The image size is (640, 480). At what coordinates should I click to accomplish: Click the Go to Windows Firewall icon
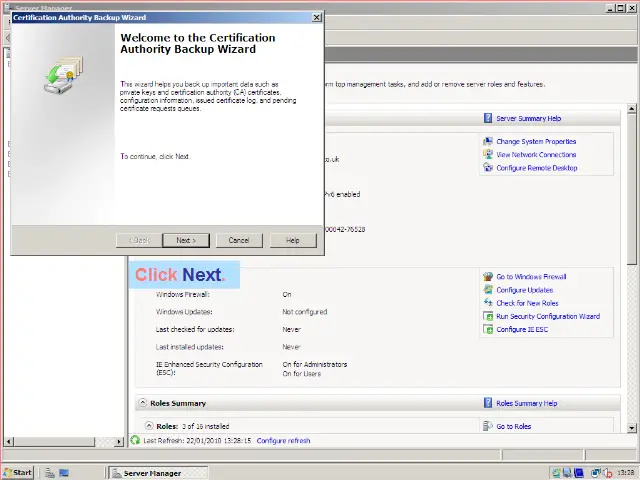coord(488,276)
